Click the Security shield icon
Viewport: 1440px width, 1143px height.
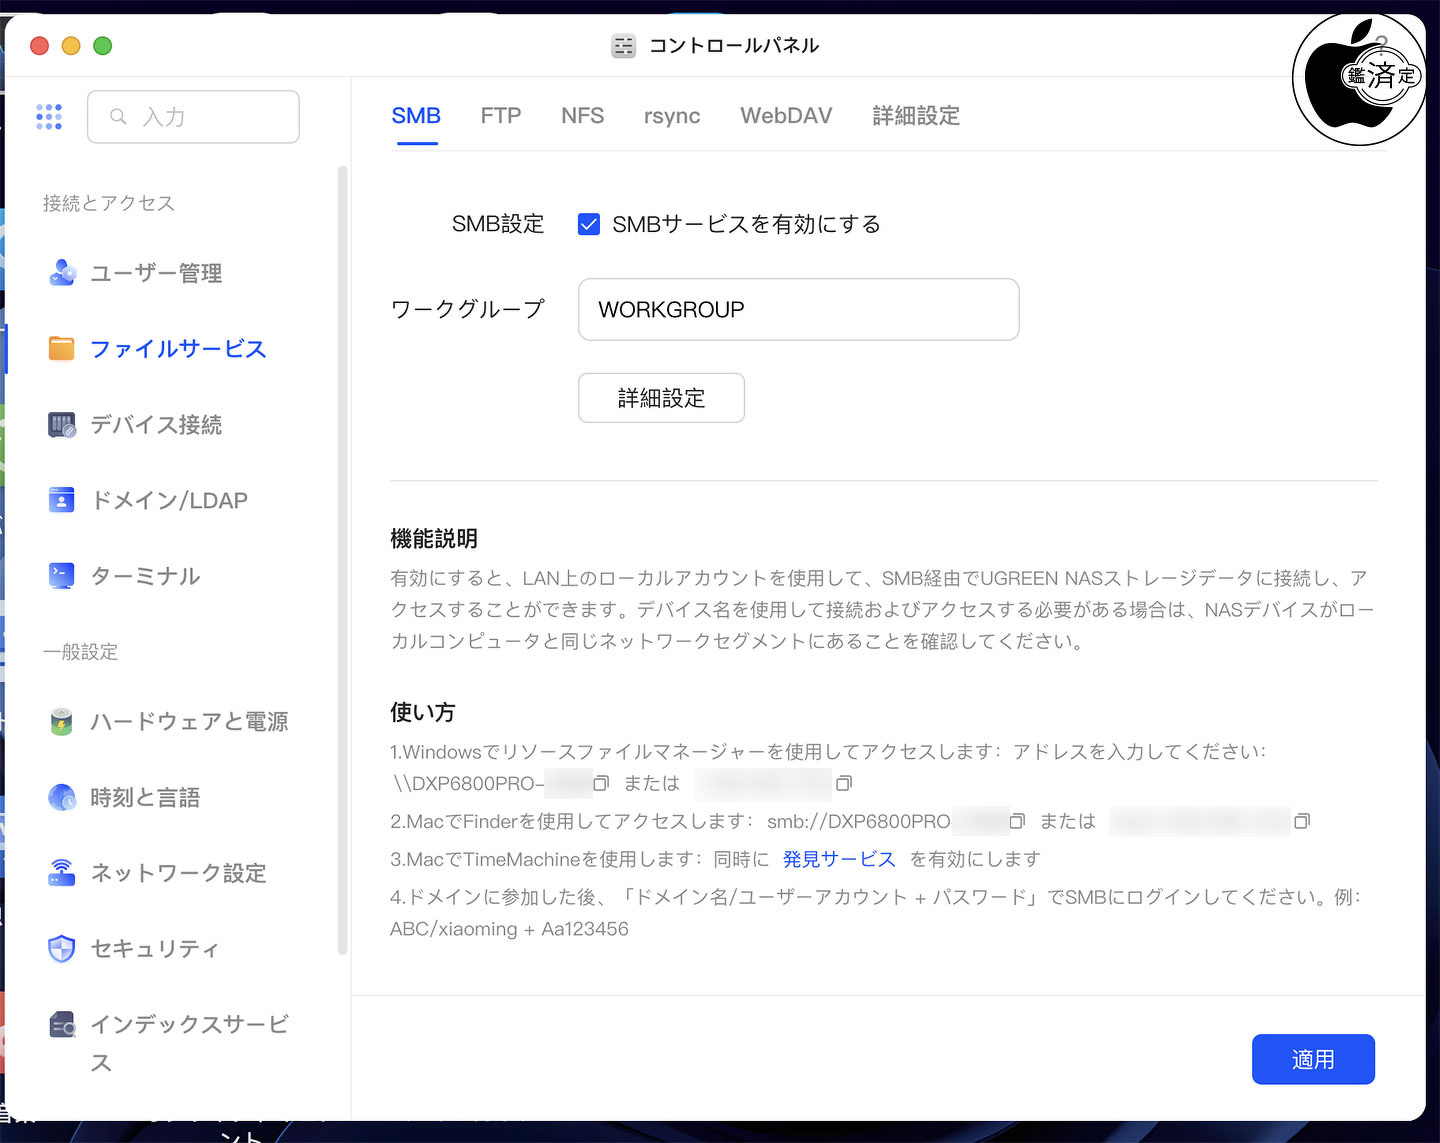[x=62, y=948]
